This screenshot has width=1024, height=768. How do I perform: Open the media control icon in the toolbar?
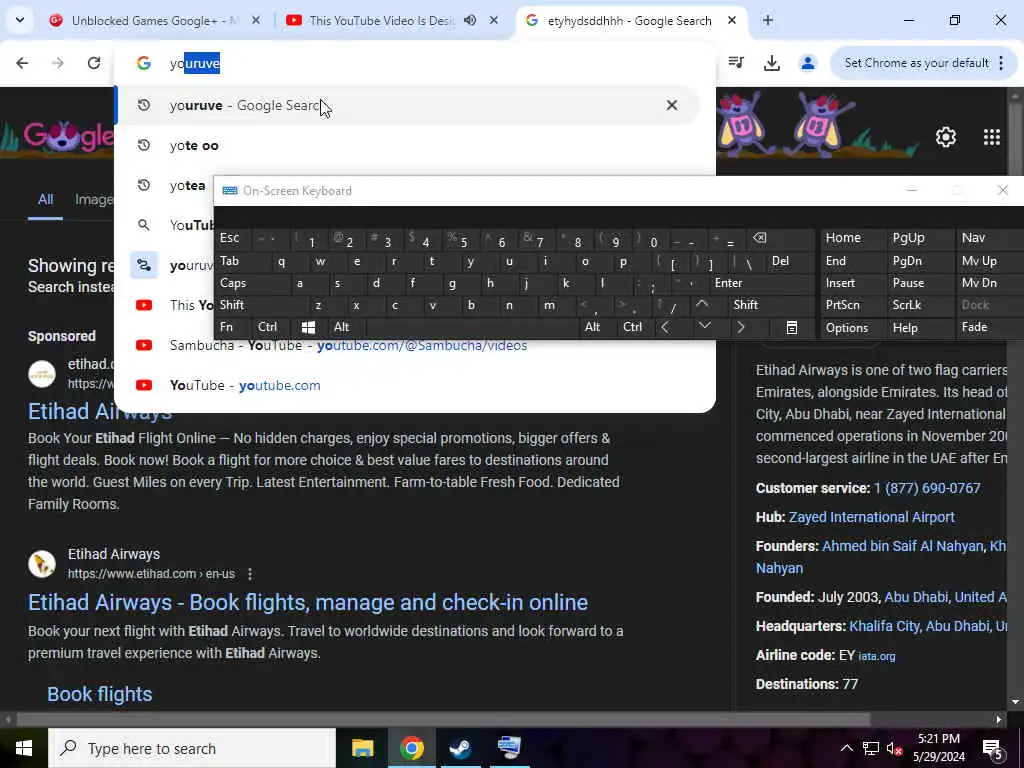click(x=736, y=63)
